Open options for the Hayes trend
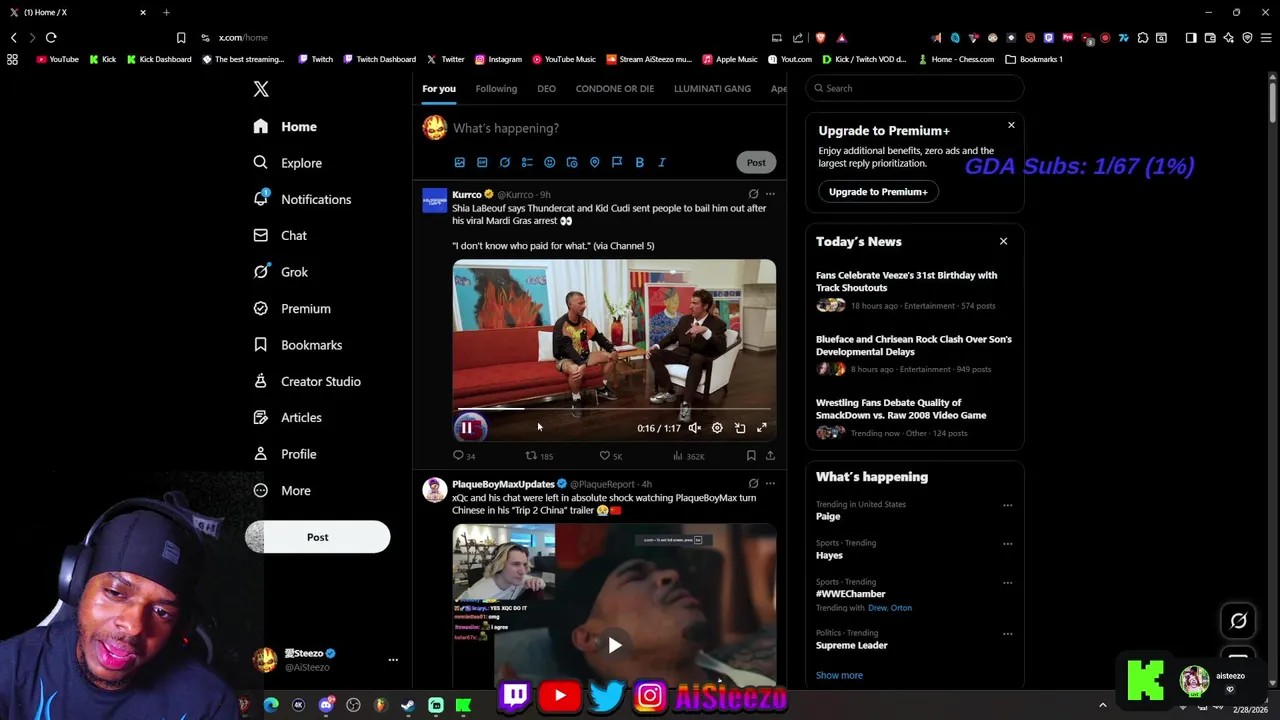 coord(1007,544)
